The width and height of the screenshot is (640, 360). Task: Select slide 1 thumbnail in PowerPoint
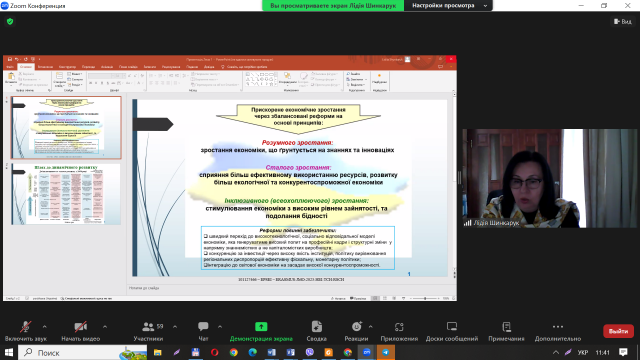click(x=66, y=127)
